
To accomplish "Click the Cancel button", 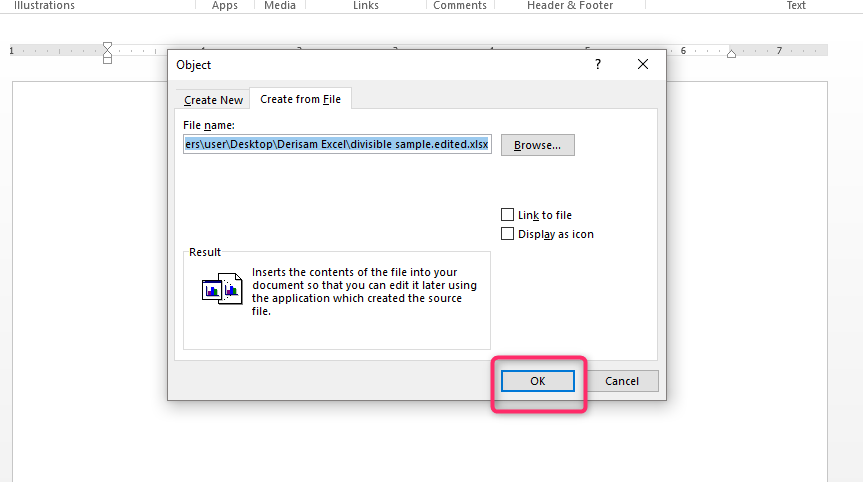I will (622, 381).
